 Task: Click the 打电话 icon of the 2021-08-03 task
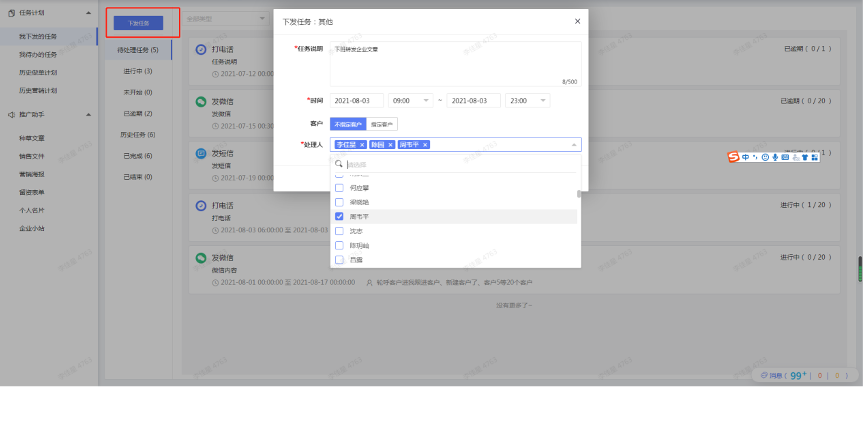coord(201,205)
